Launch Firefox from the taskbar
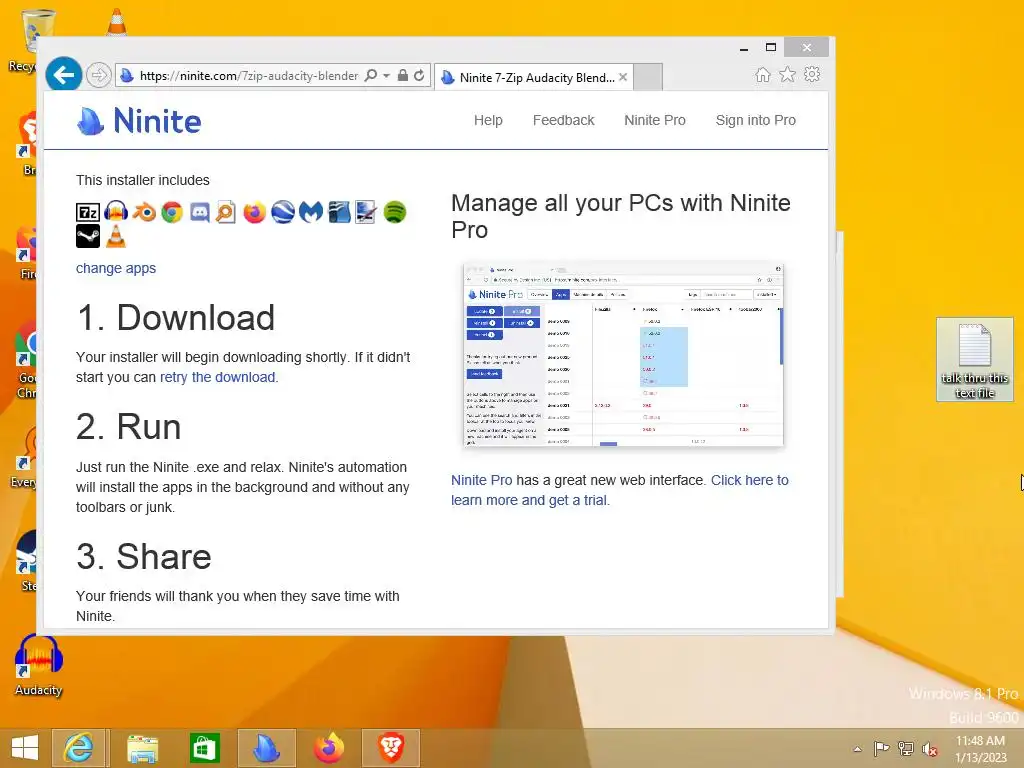The image size is (1024, 768). [x=329, y=748]
